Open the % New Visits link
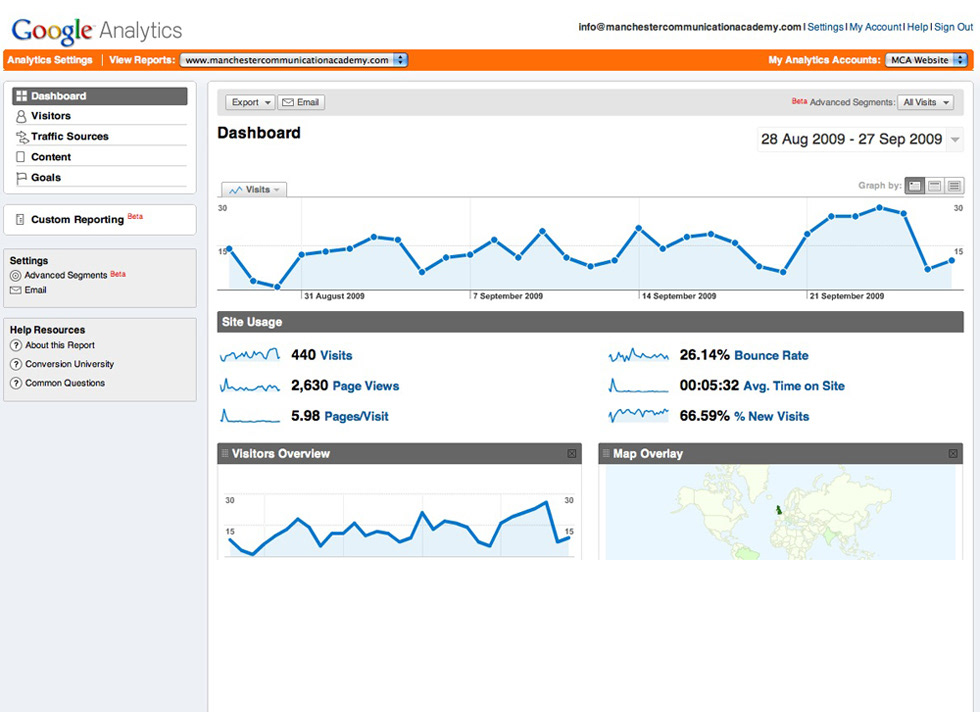The height and width of the screenshot is (713, 980). [x=771, y=417]
